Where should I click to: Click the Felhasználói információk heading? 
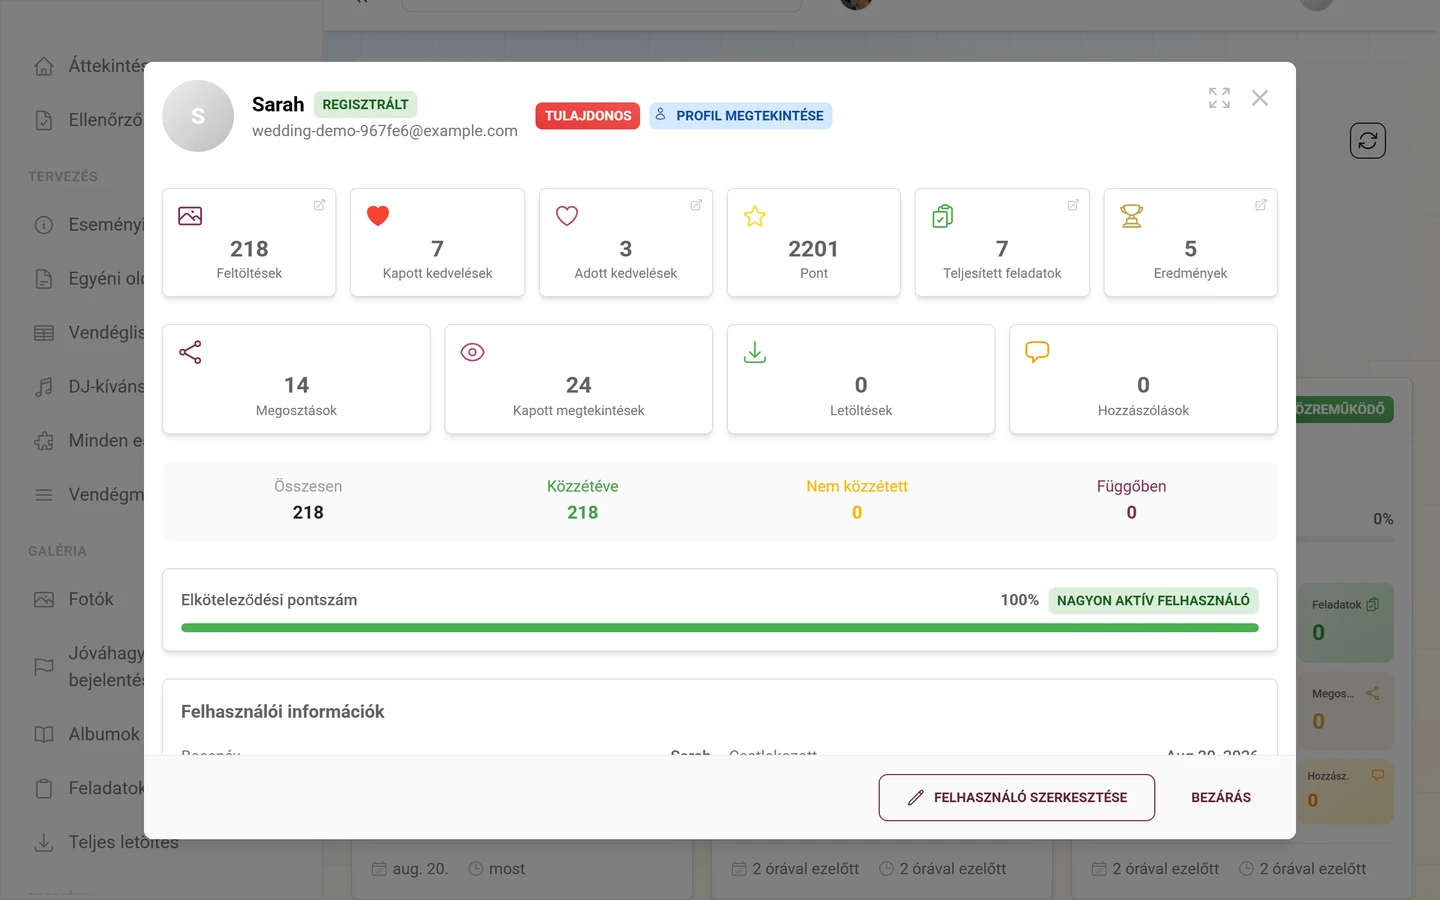click(x=283, y=712)
